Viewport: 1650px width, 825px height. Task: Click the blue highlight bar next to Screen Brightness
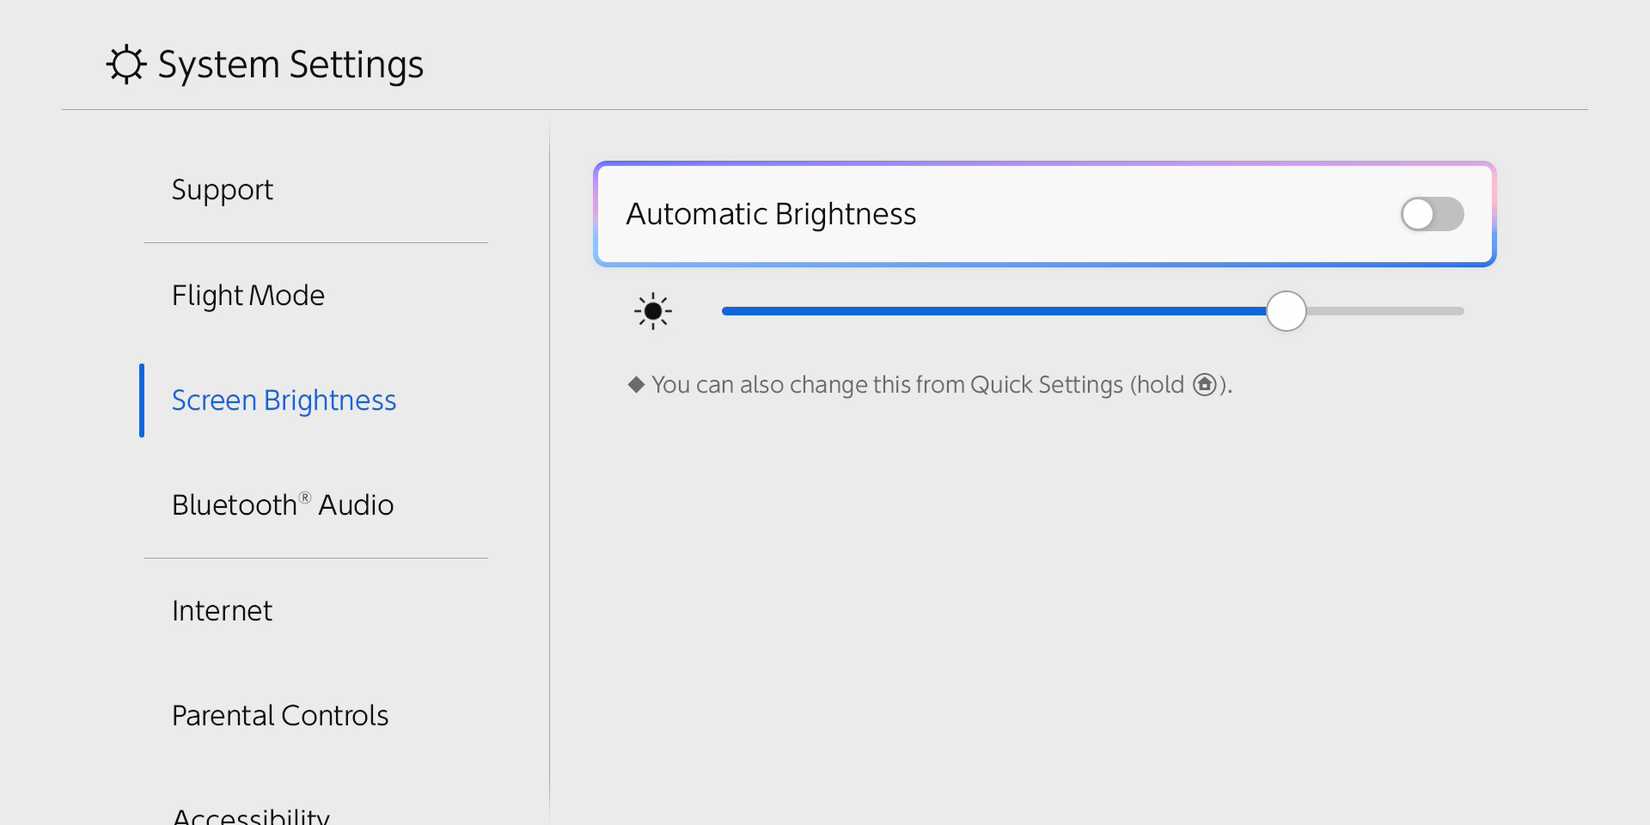click(142, 400)
